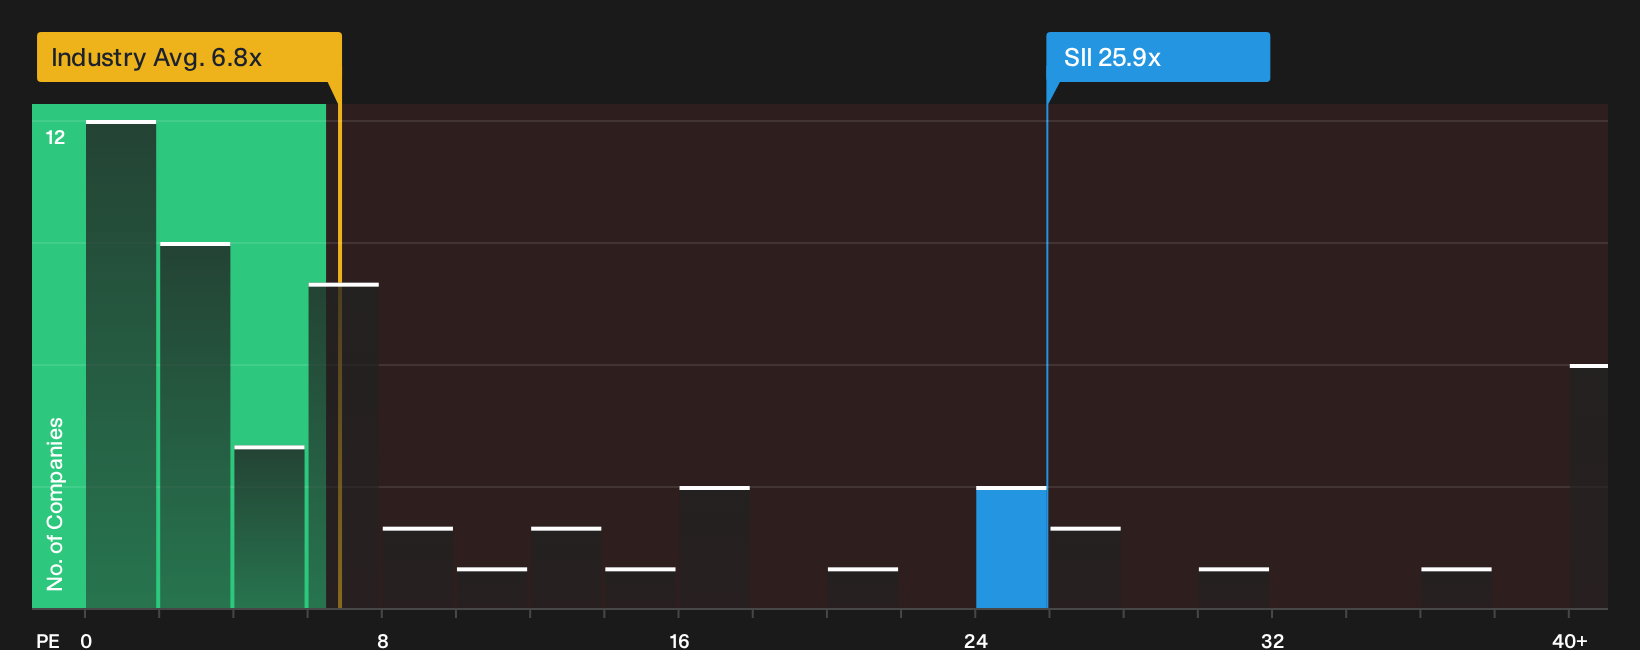Screen dimensions: 1640x650
Task: Click the bar crossing the industry average line
Action: pos(343,446)
